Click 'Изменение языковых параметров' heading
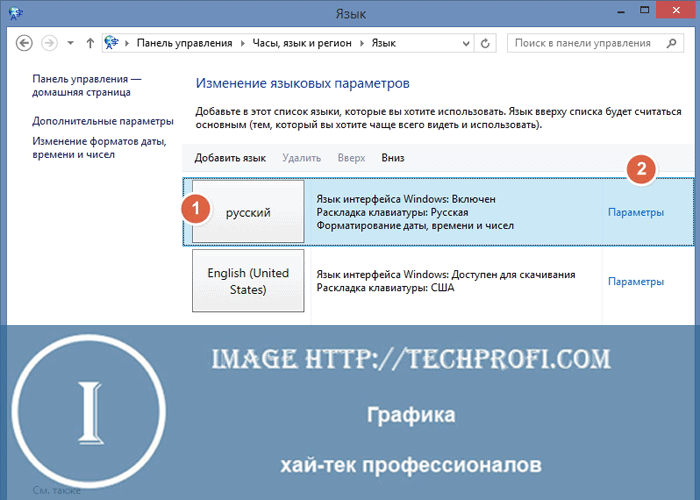Screen dimensions: 700x500 click(303, 83)
